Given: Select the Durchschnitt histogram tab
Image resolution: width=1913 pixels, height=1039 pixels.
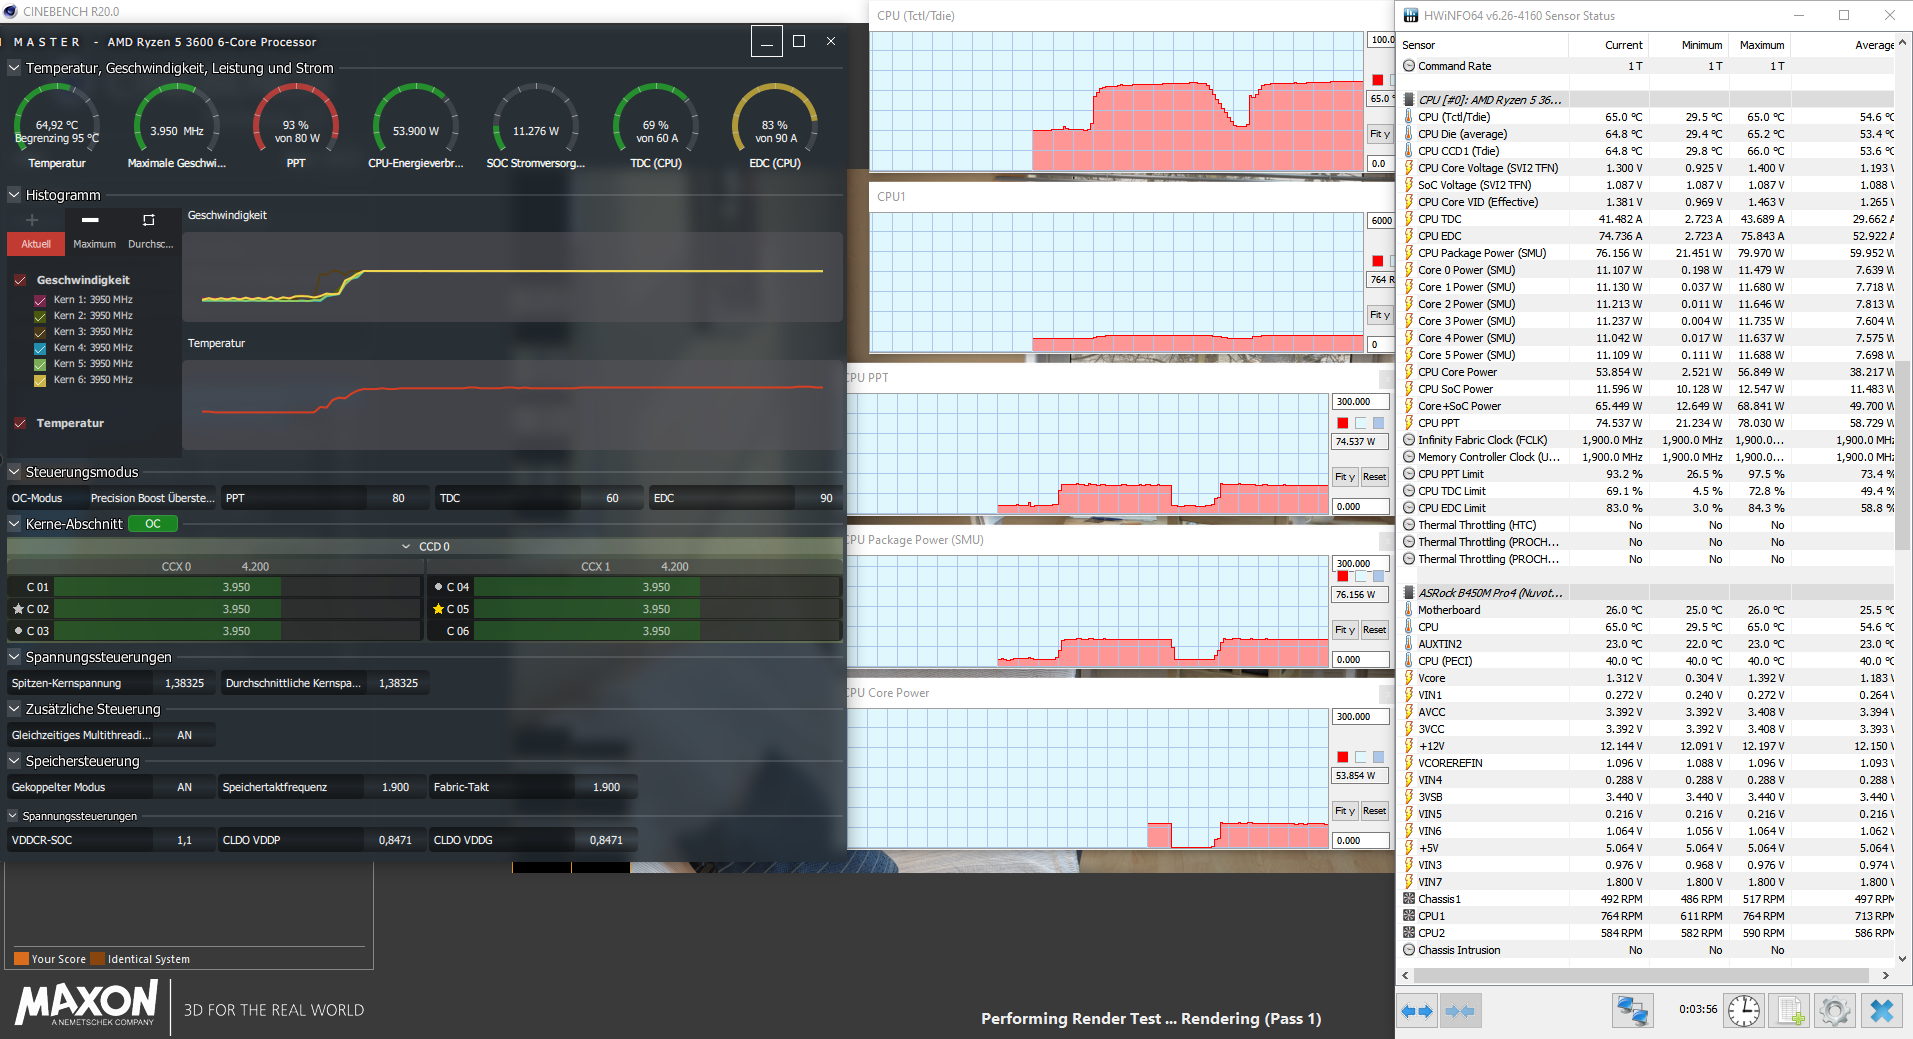Looking at the screenshot, I should pos(151,244).
